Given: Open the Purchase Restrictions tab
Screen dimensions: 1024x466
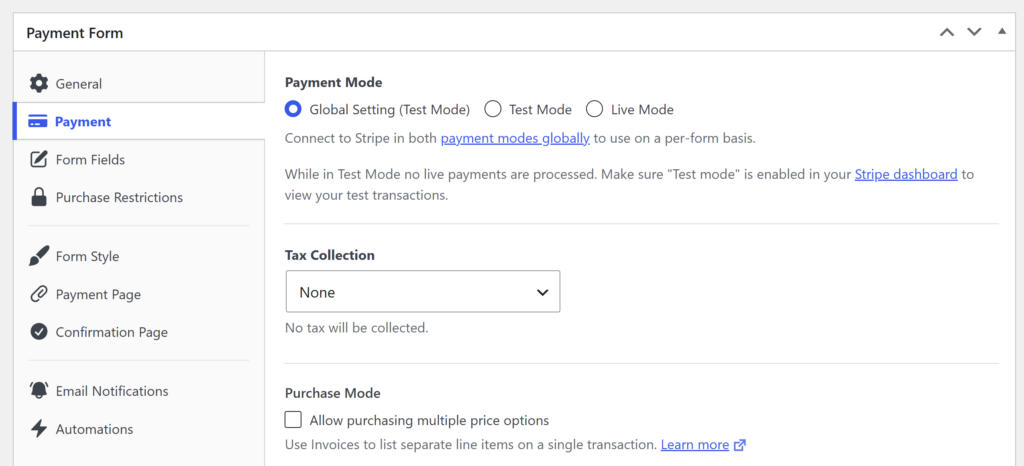Looking at the screenshot, I should 138,197.
